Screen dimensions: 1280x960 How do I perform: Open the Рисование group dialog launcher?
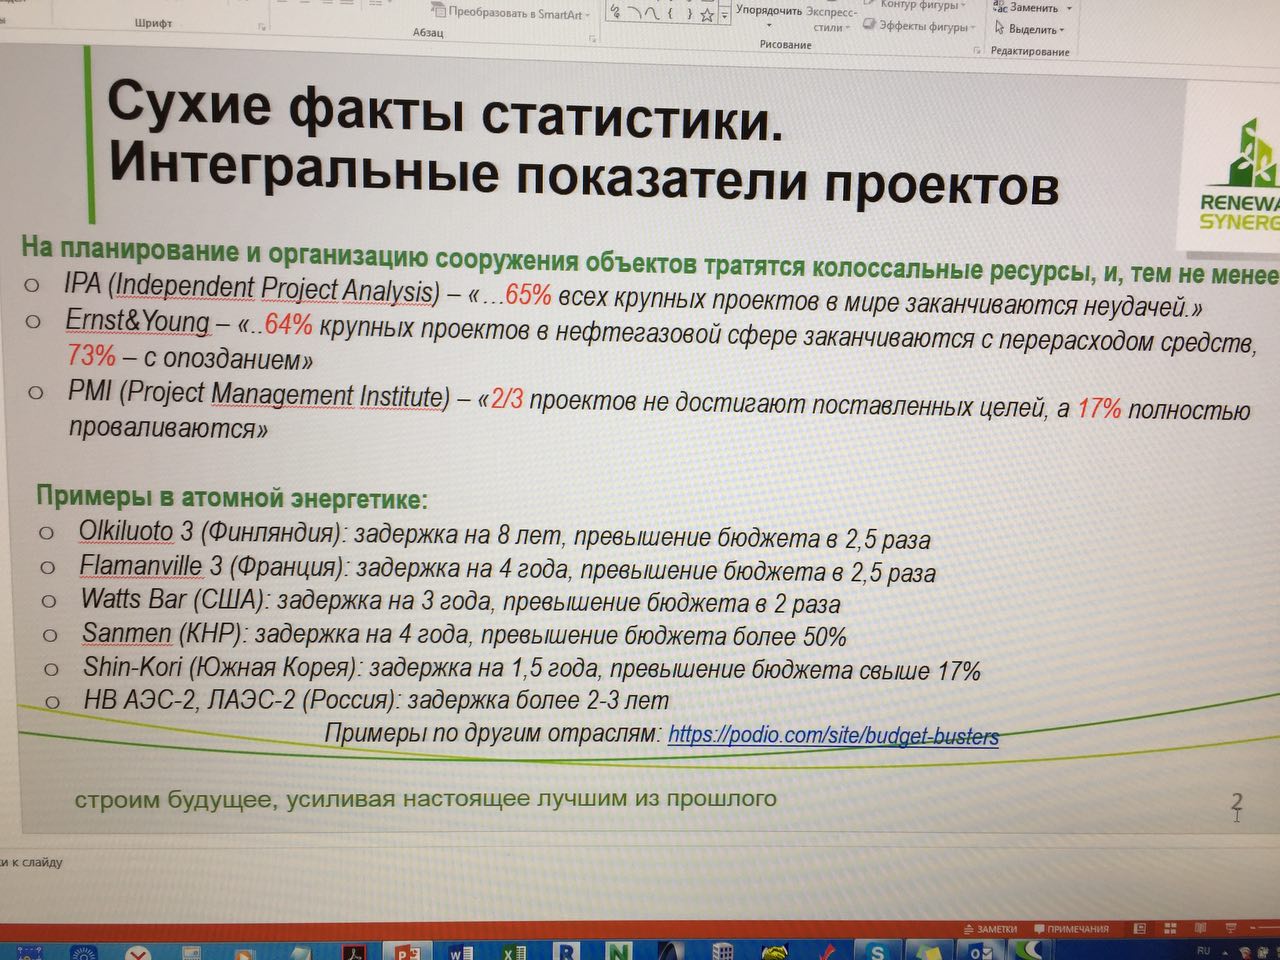977,50
